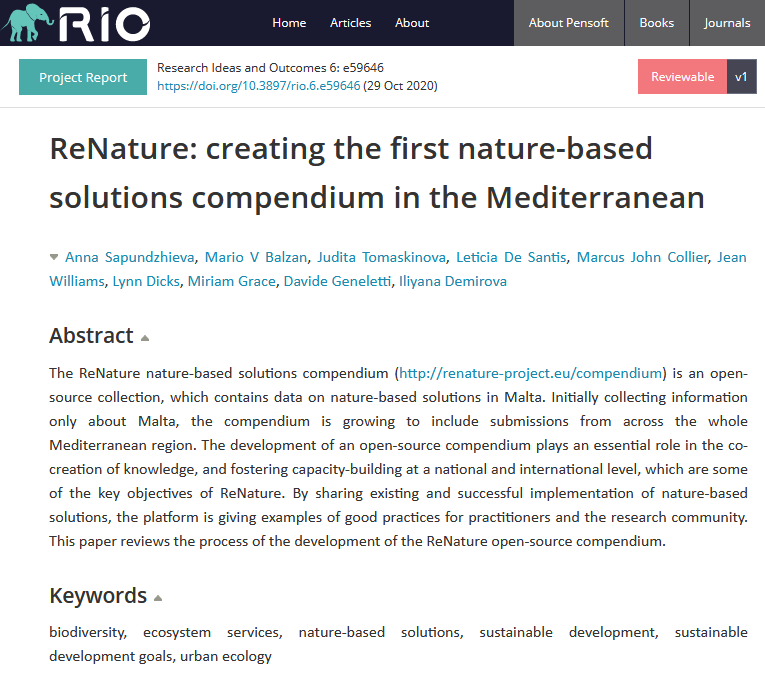Open the Books tab
The height and width of the screenshot is (683, 765).
click(657, 23)
